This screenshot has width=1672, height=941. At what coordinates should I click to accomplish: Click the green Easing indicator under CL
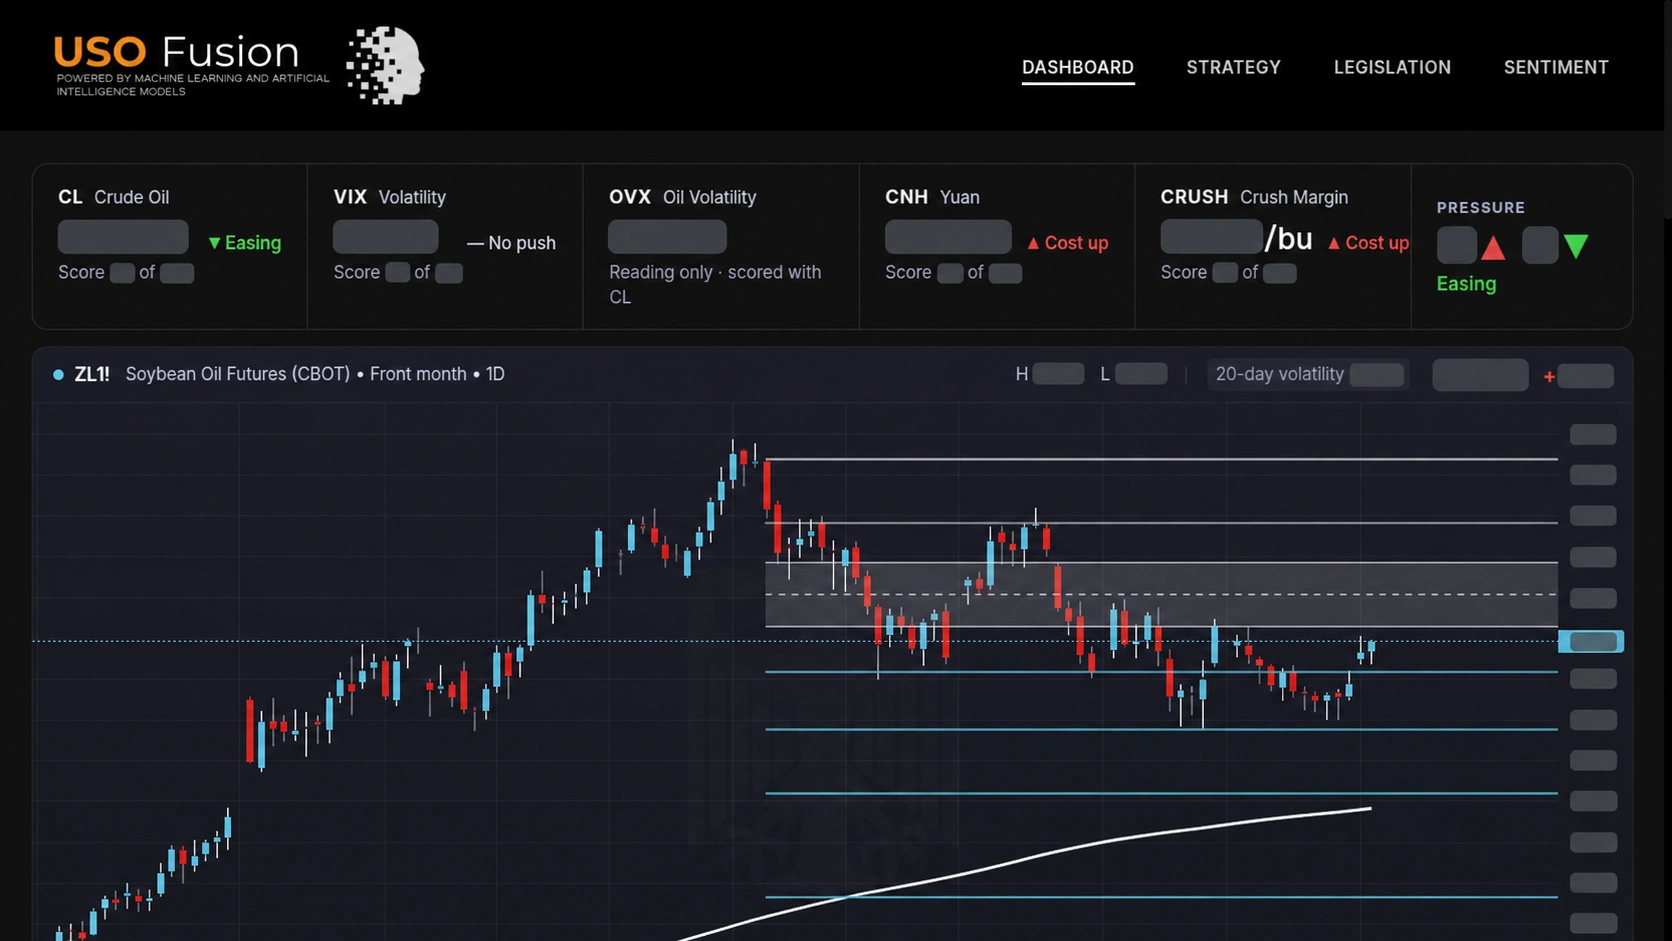coord(244,243)
